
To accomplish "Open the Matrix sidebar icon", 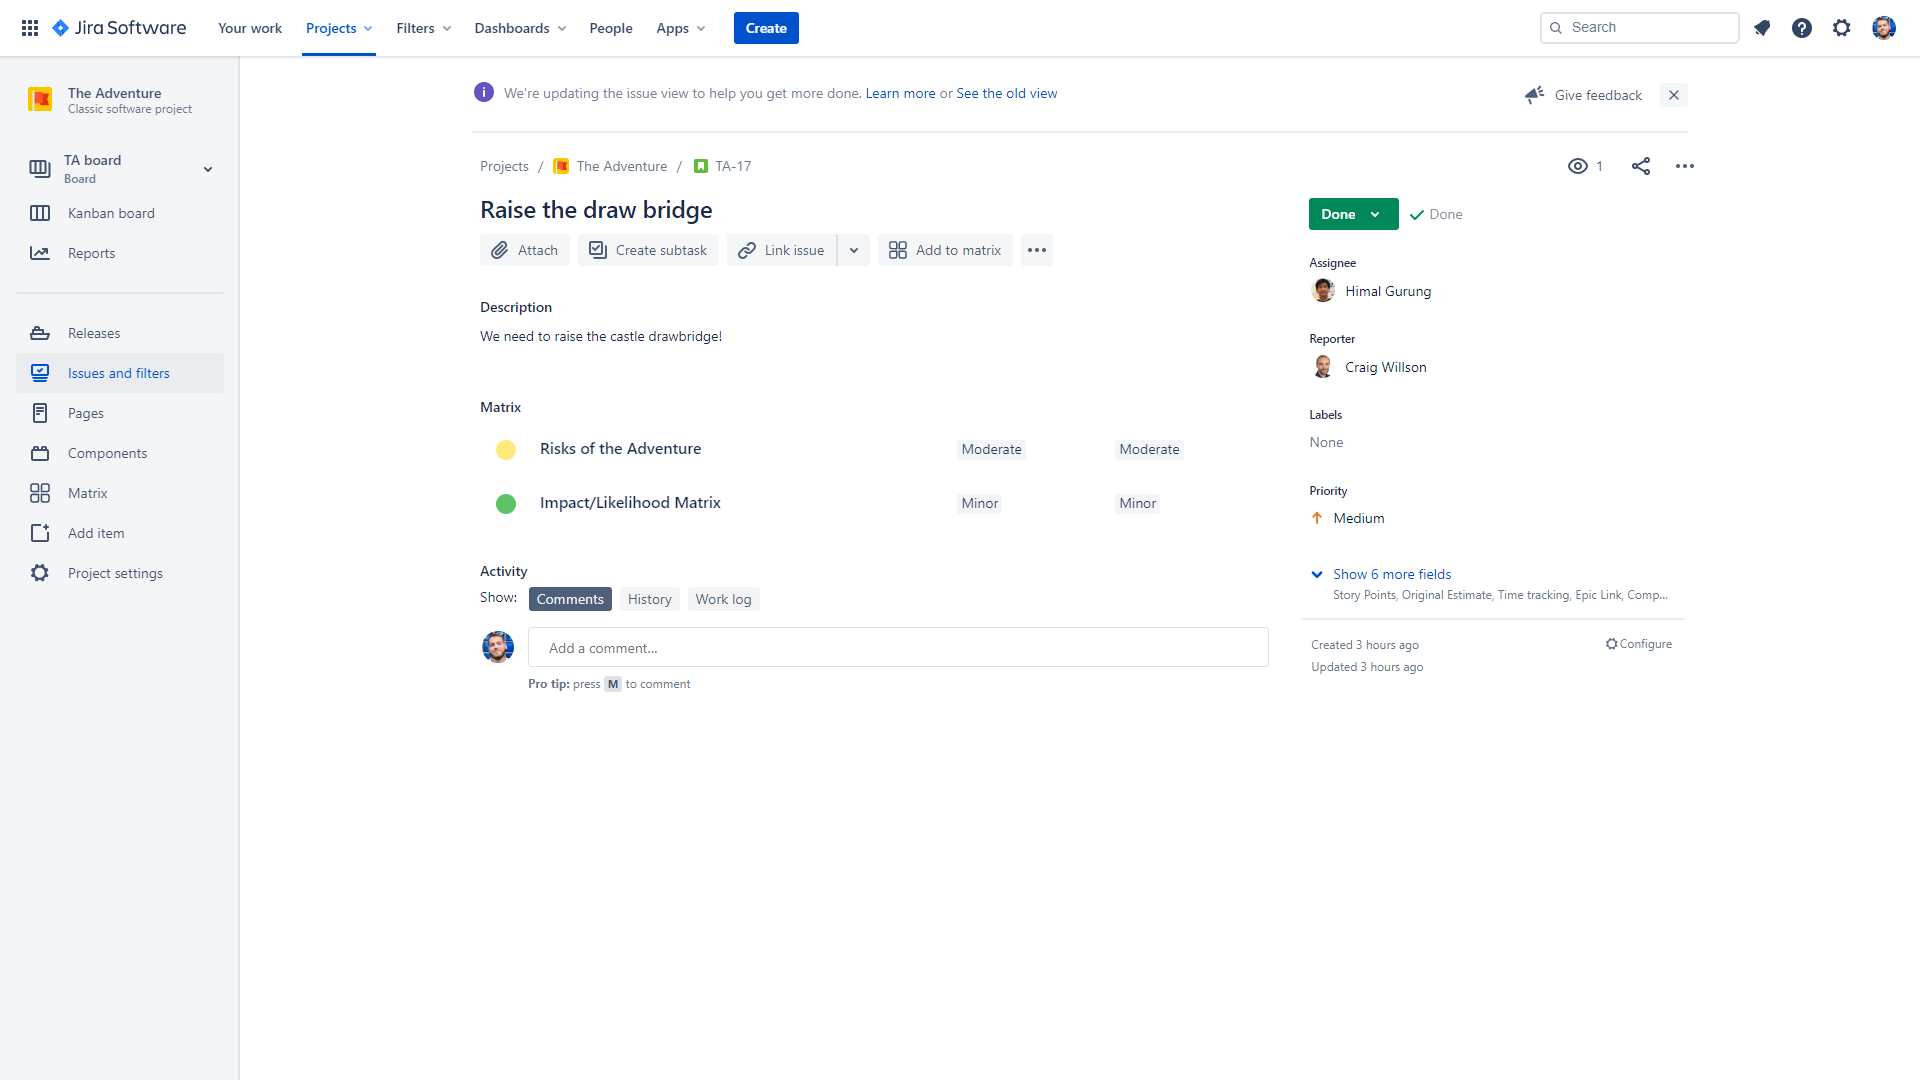I will click(x=40, y=493).
